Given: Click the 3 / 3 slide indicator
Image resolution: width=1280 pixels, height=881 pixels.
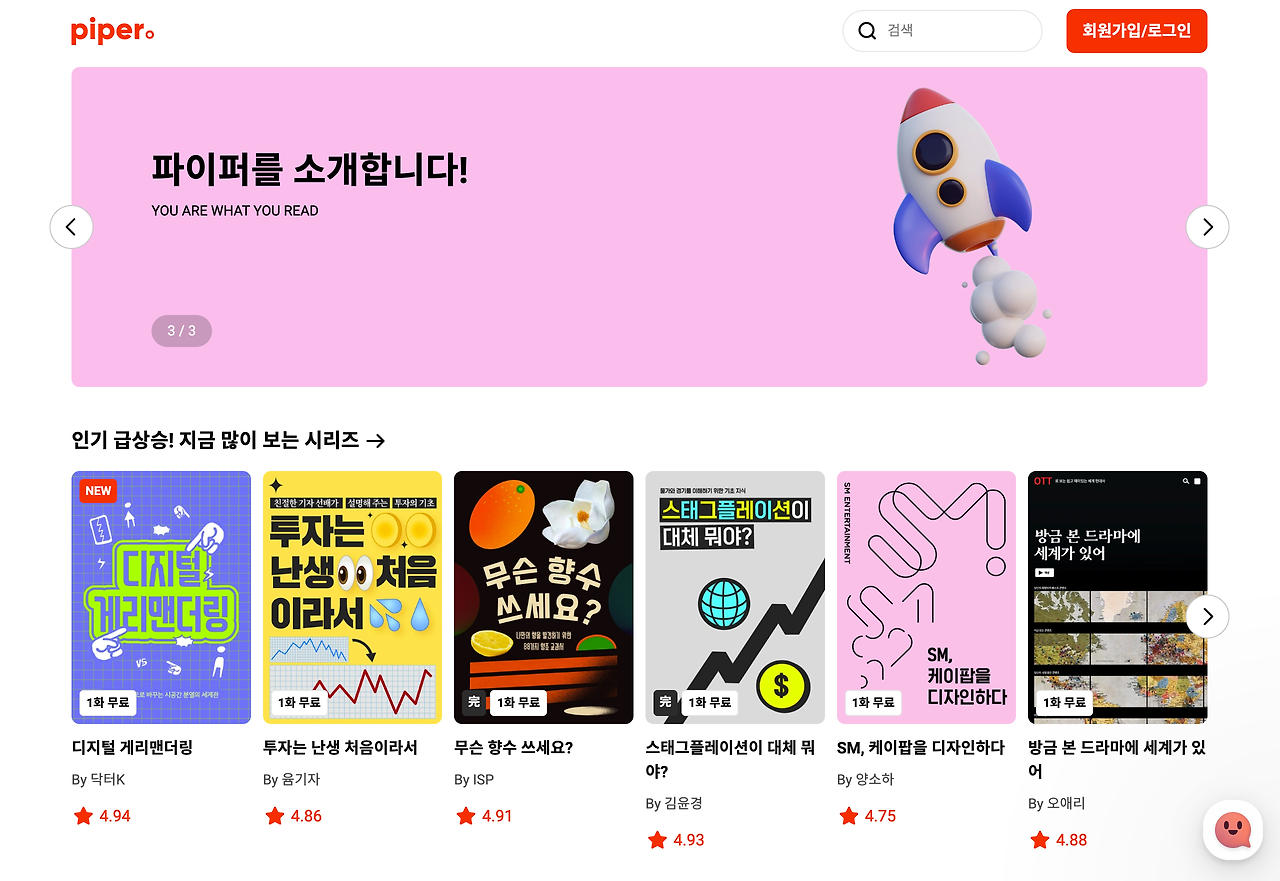Looking at the screenshot, I should coord(181,331).
